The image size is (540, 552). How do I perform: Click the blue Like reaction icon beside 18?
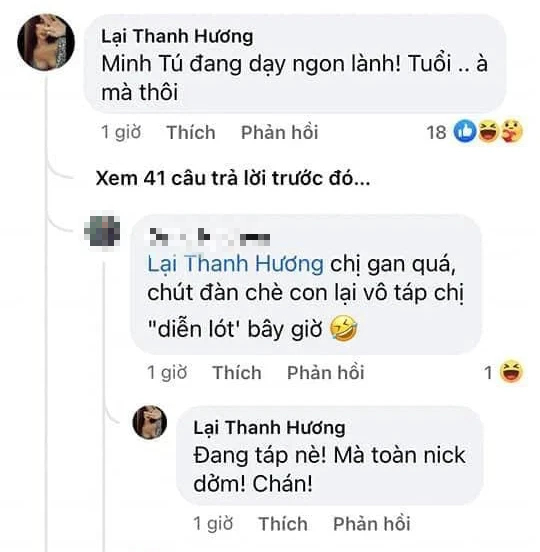[x=465, y=132]
